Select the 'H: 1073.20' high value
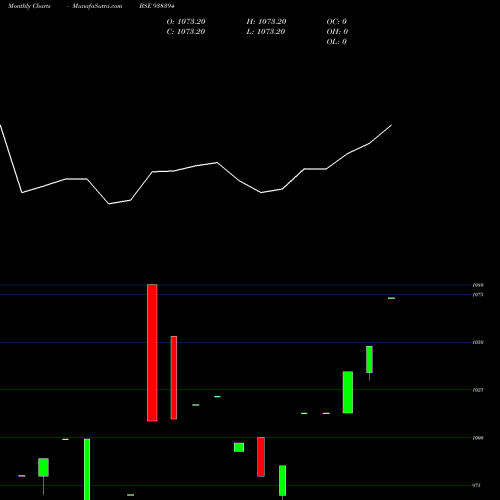Screen dimensions: 500x500 pyautogui.click(x=266, y=22)
